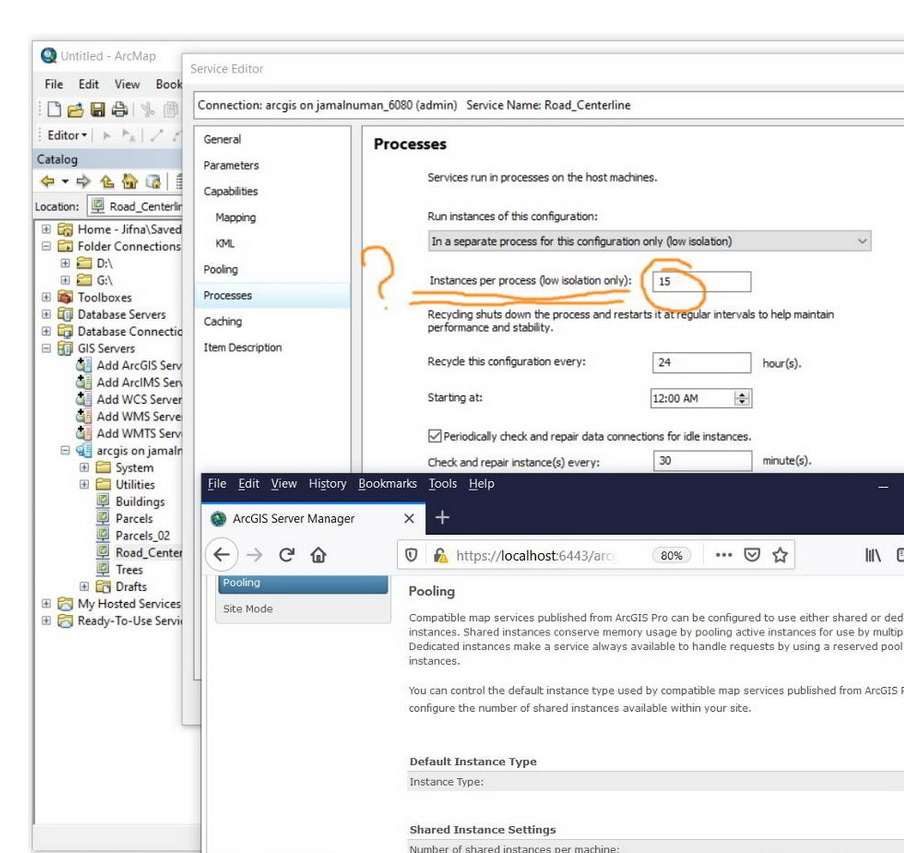The image size is (904, 853).
Task: Open the Editor dropdown menu
Action: click(x=67, y=135)
